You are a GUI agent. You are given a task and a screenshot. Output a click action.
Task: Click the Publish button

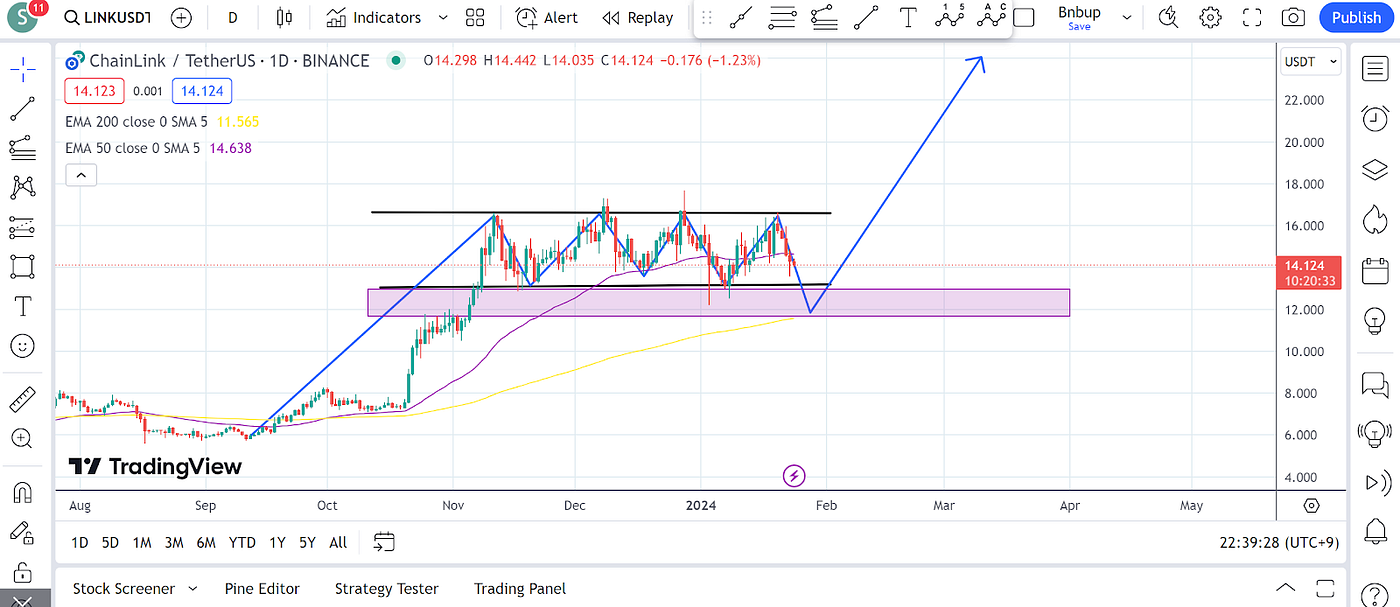1357,17
